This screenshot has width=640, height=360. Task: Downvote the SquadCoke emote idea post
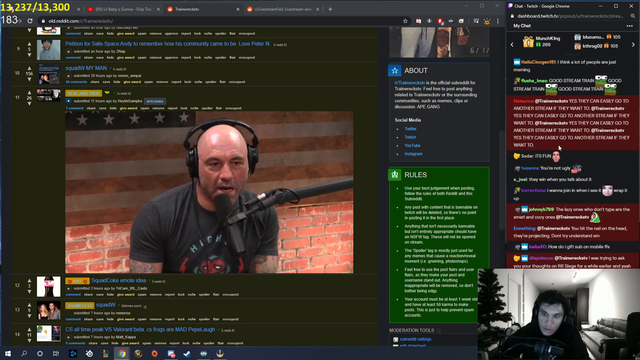[x=29, y=291]
